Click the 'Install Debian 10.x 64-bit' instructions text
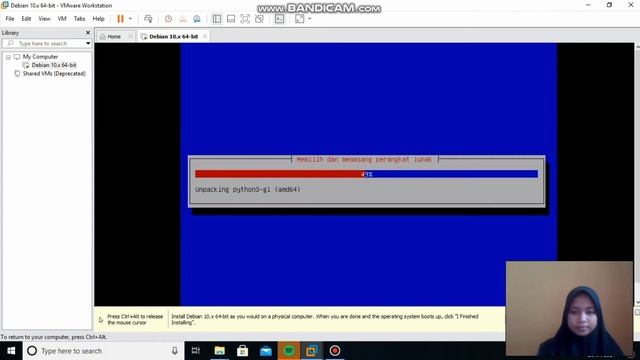Viewport: 640px width, 360px height. click(x=324, y=319)
